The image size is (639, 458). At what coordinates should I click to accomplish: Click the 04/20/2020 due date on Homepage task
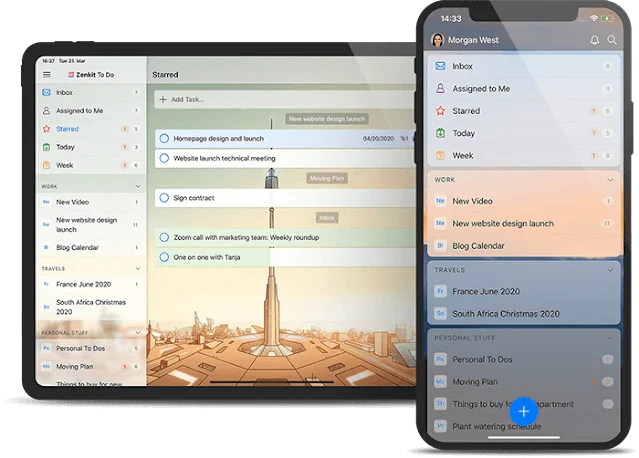coord(378,139)
